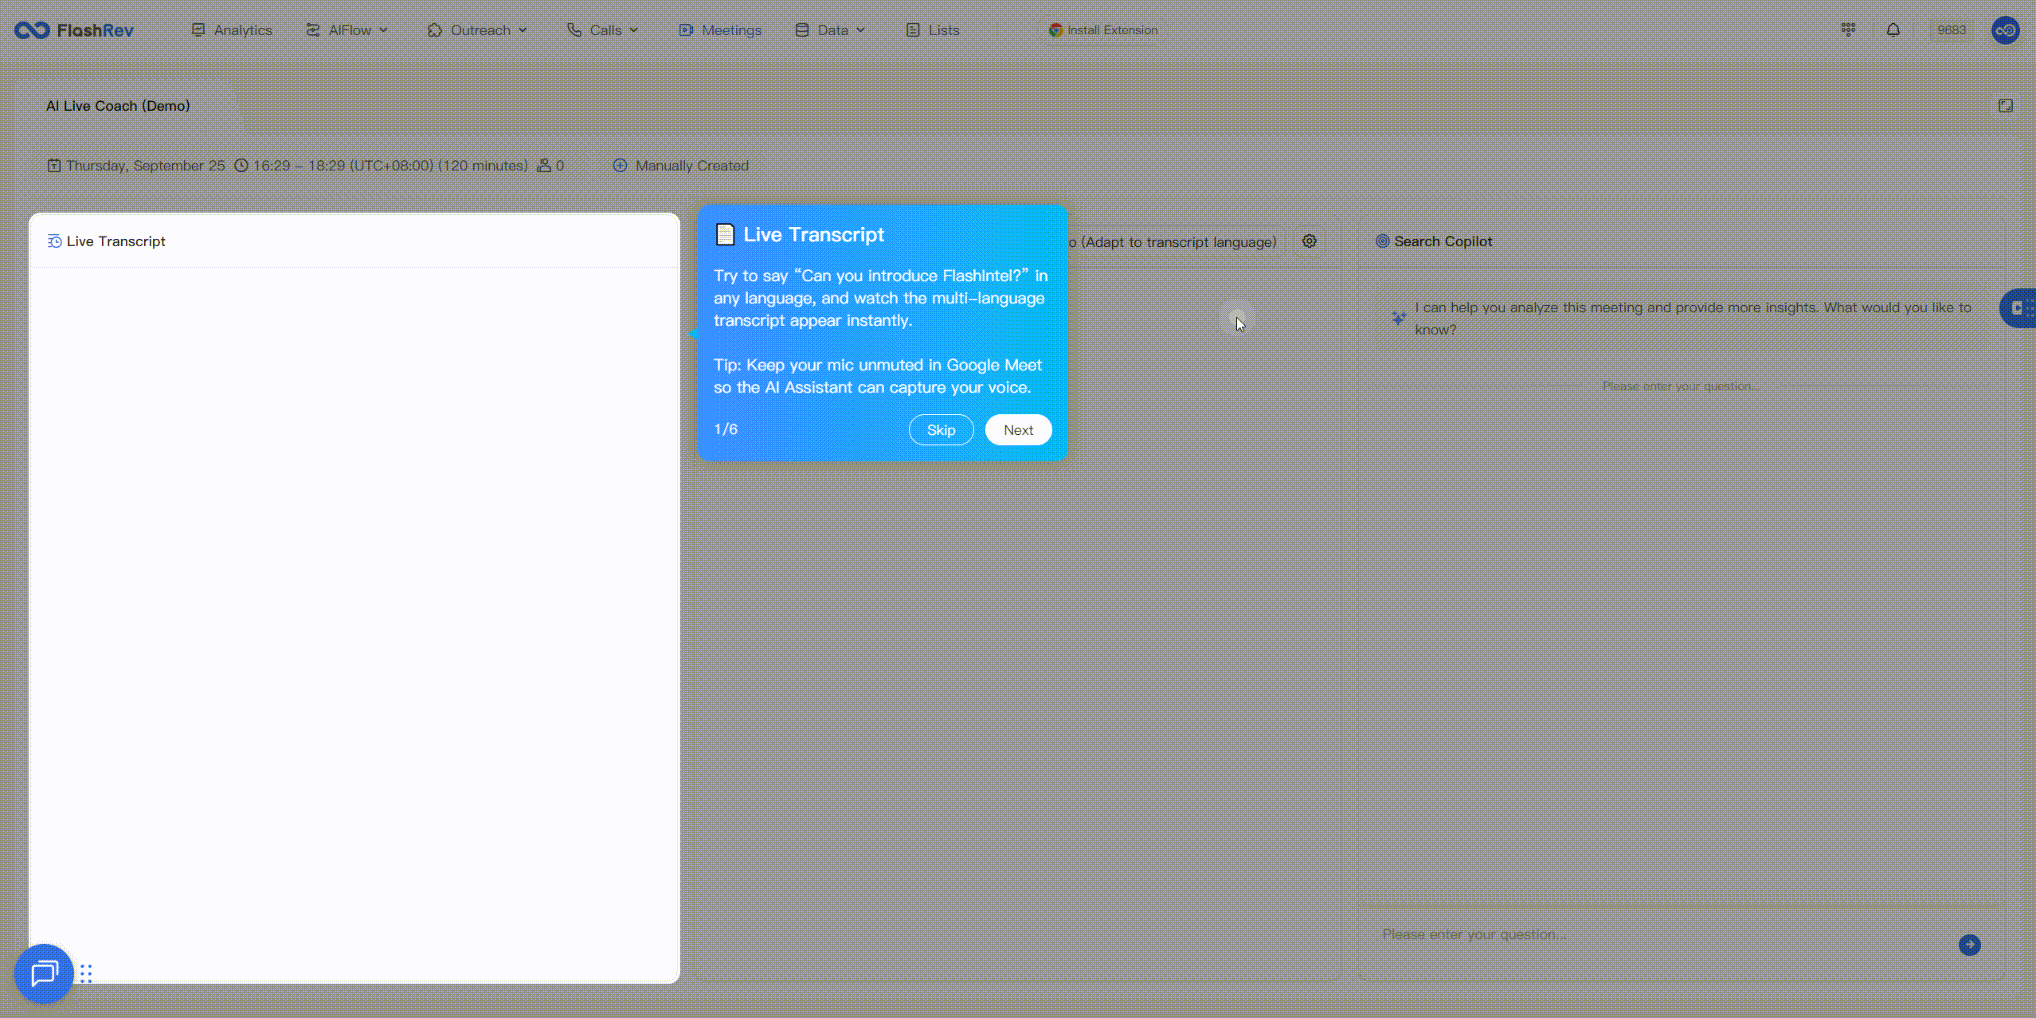Click the fullscreen expand icon

pyautogui.click(x=2005, y=105)
